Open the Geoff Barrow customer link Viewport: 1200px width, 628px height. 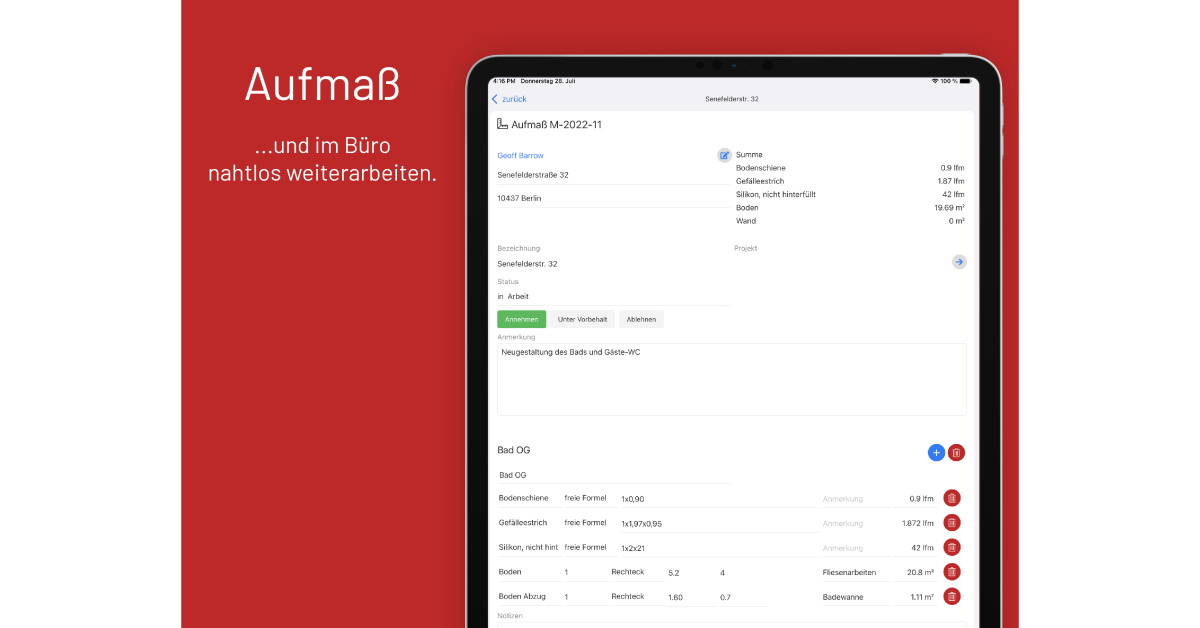pos(520,156)
